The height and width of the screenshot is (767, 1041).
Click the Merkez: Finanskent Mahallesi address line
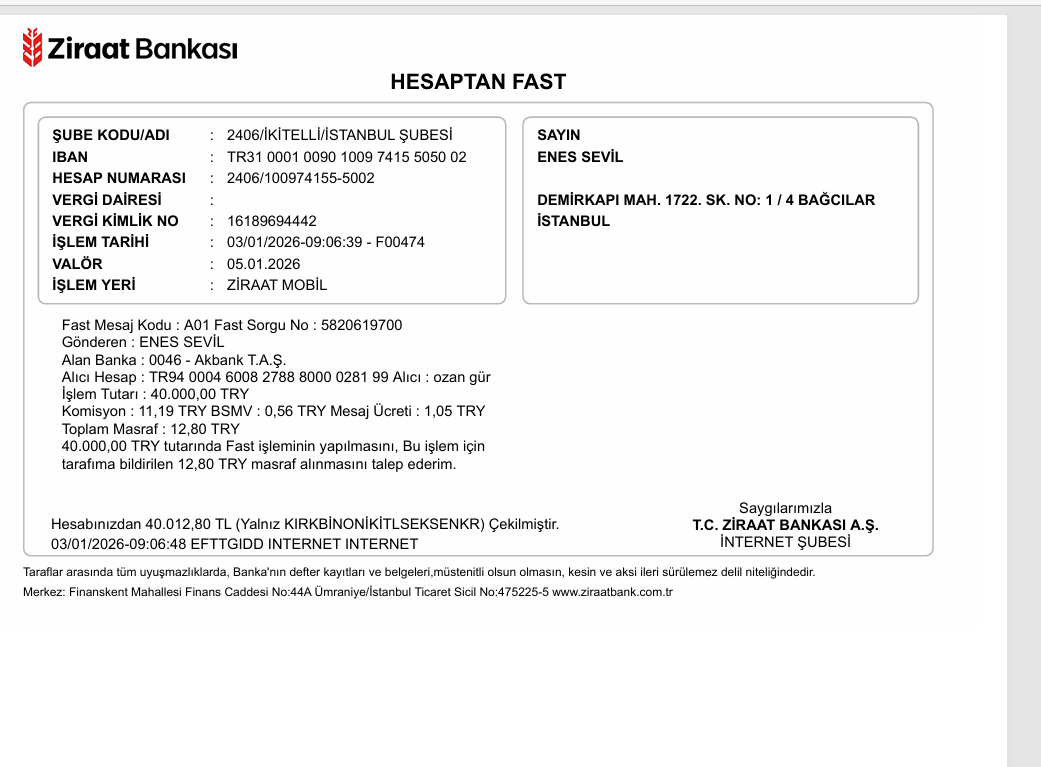pos(348,592)
